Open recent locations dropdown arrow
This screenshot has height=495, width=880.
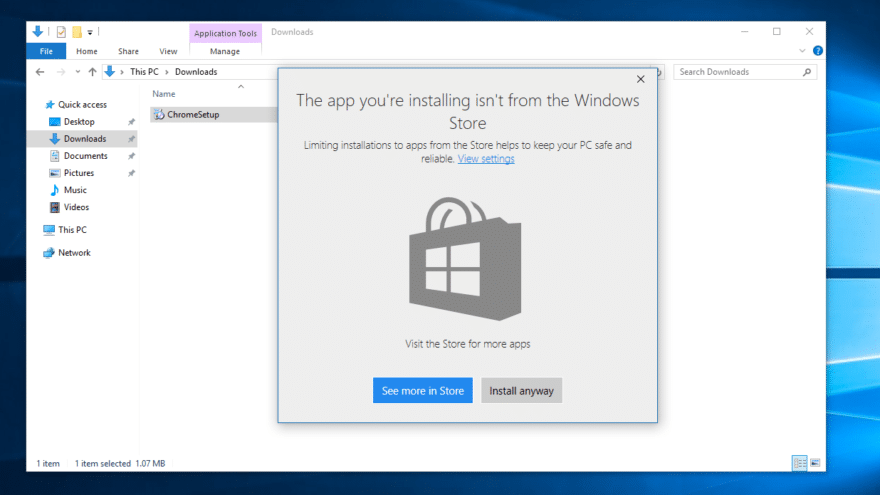tap(77, 72)
